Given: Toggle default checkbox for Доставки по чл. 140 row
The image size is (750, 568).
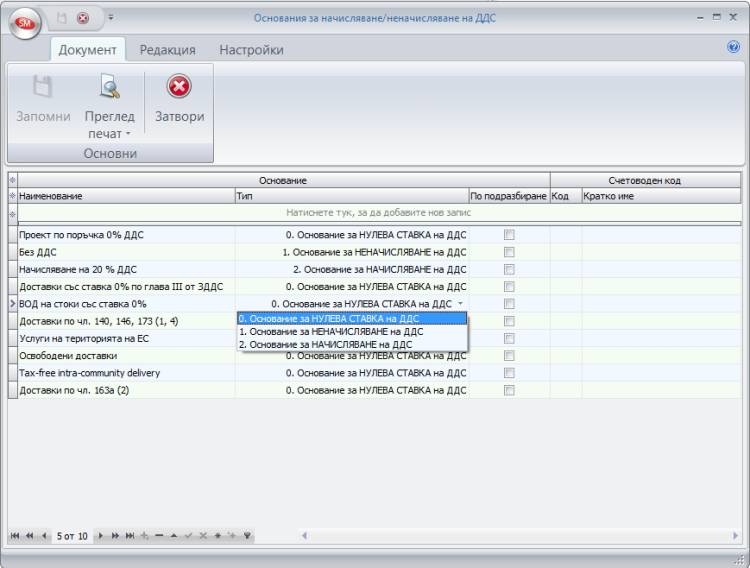Looking at the screenshot, I should [x=509, y=321].
